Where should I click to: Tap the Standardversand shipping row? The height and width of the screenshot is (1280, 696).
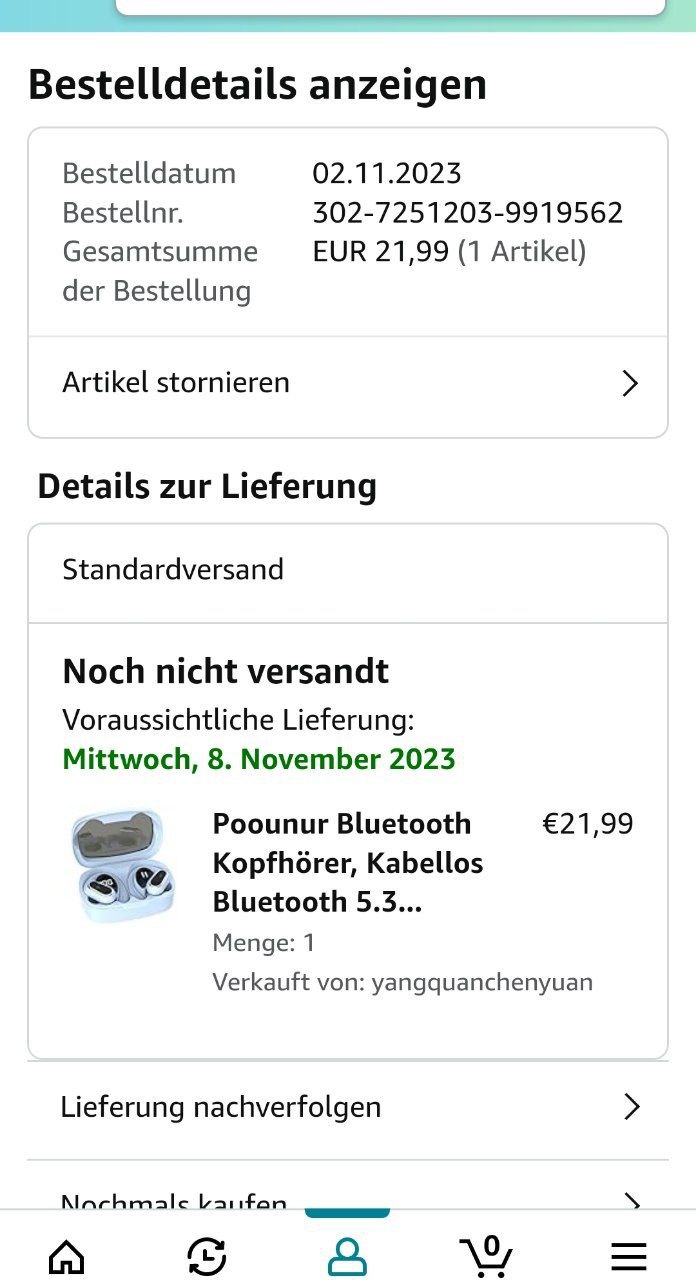tap(348, 571)
